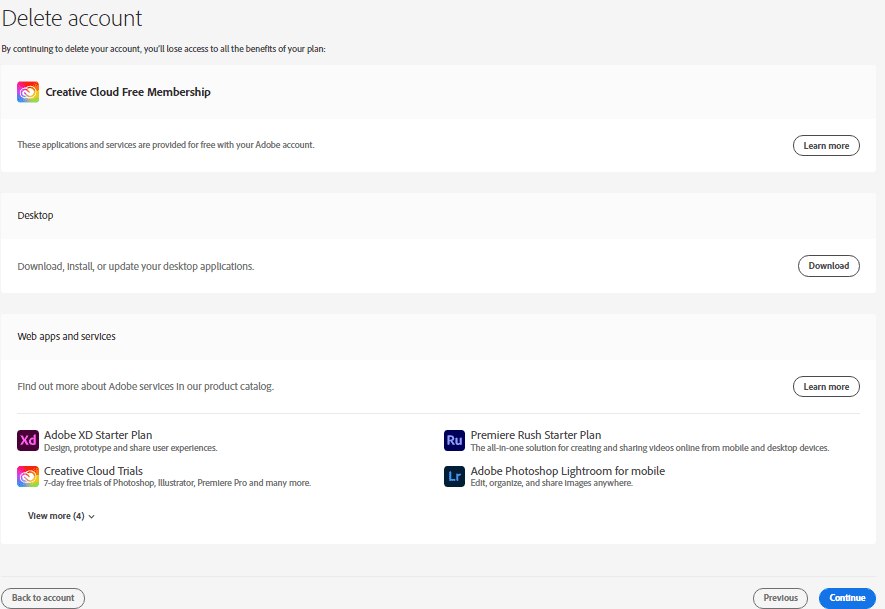Open Learn more for free membership
885x609 pixels.
pyautogui.click(x=826, y=146)
